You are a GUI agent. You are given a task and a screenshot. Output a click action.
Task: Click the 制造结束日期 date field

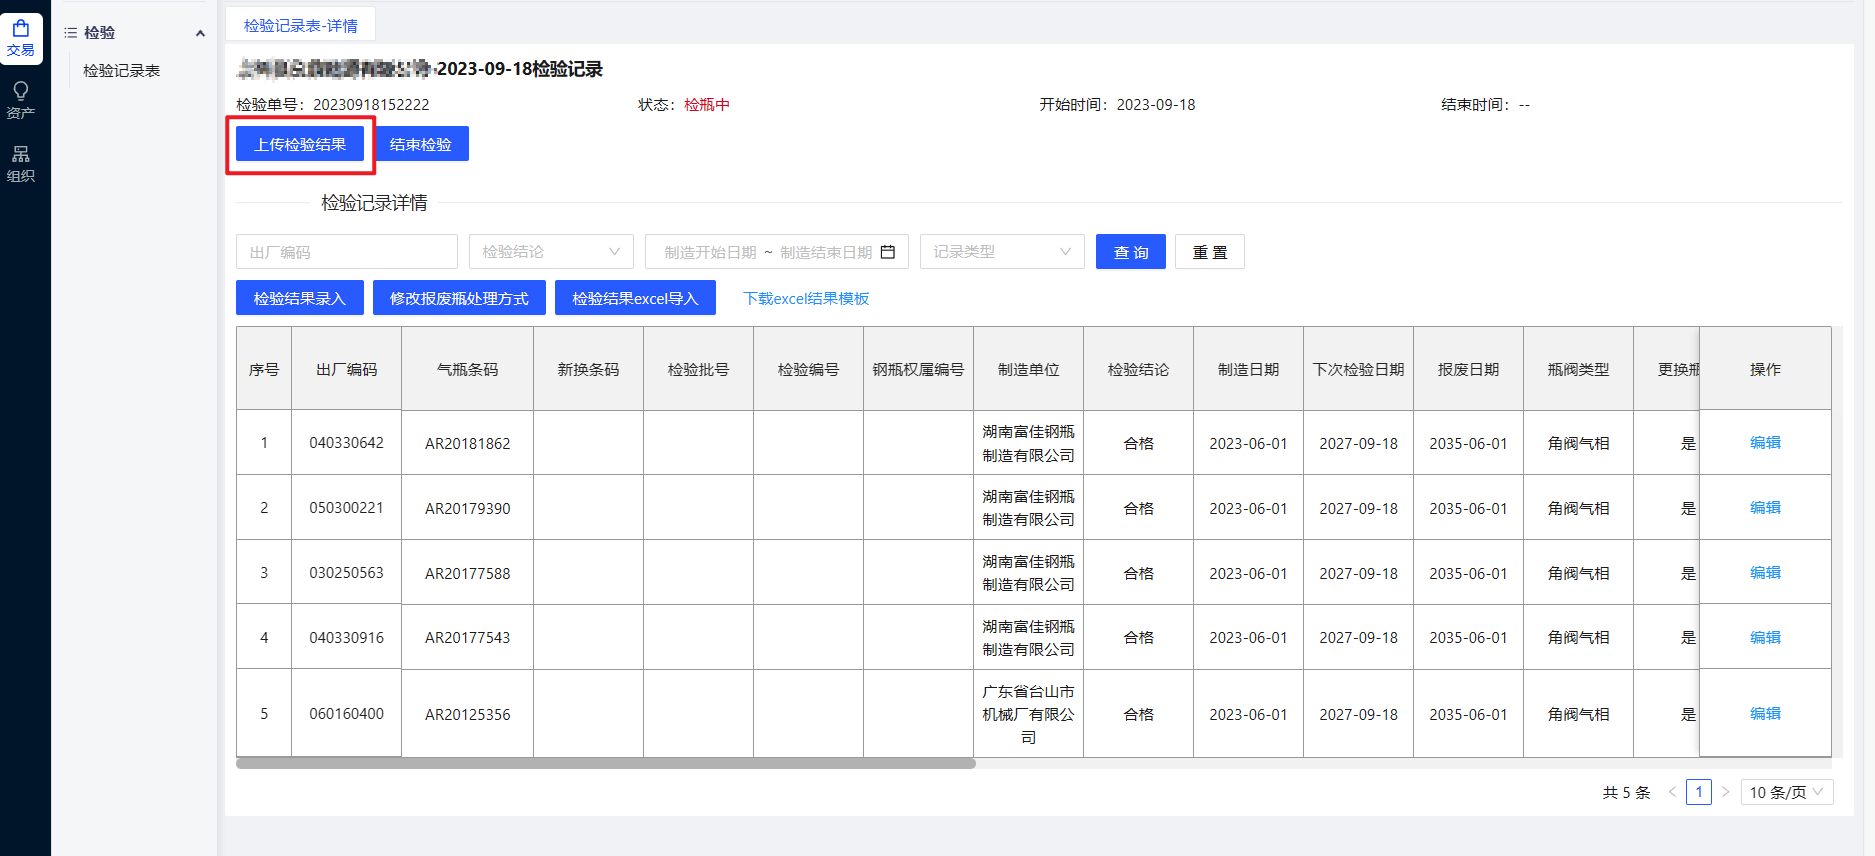[x=826, y=252]
